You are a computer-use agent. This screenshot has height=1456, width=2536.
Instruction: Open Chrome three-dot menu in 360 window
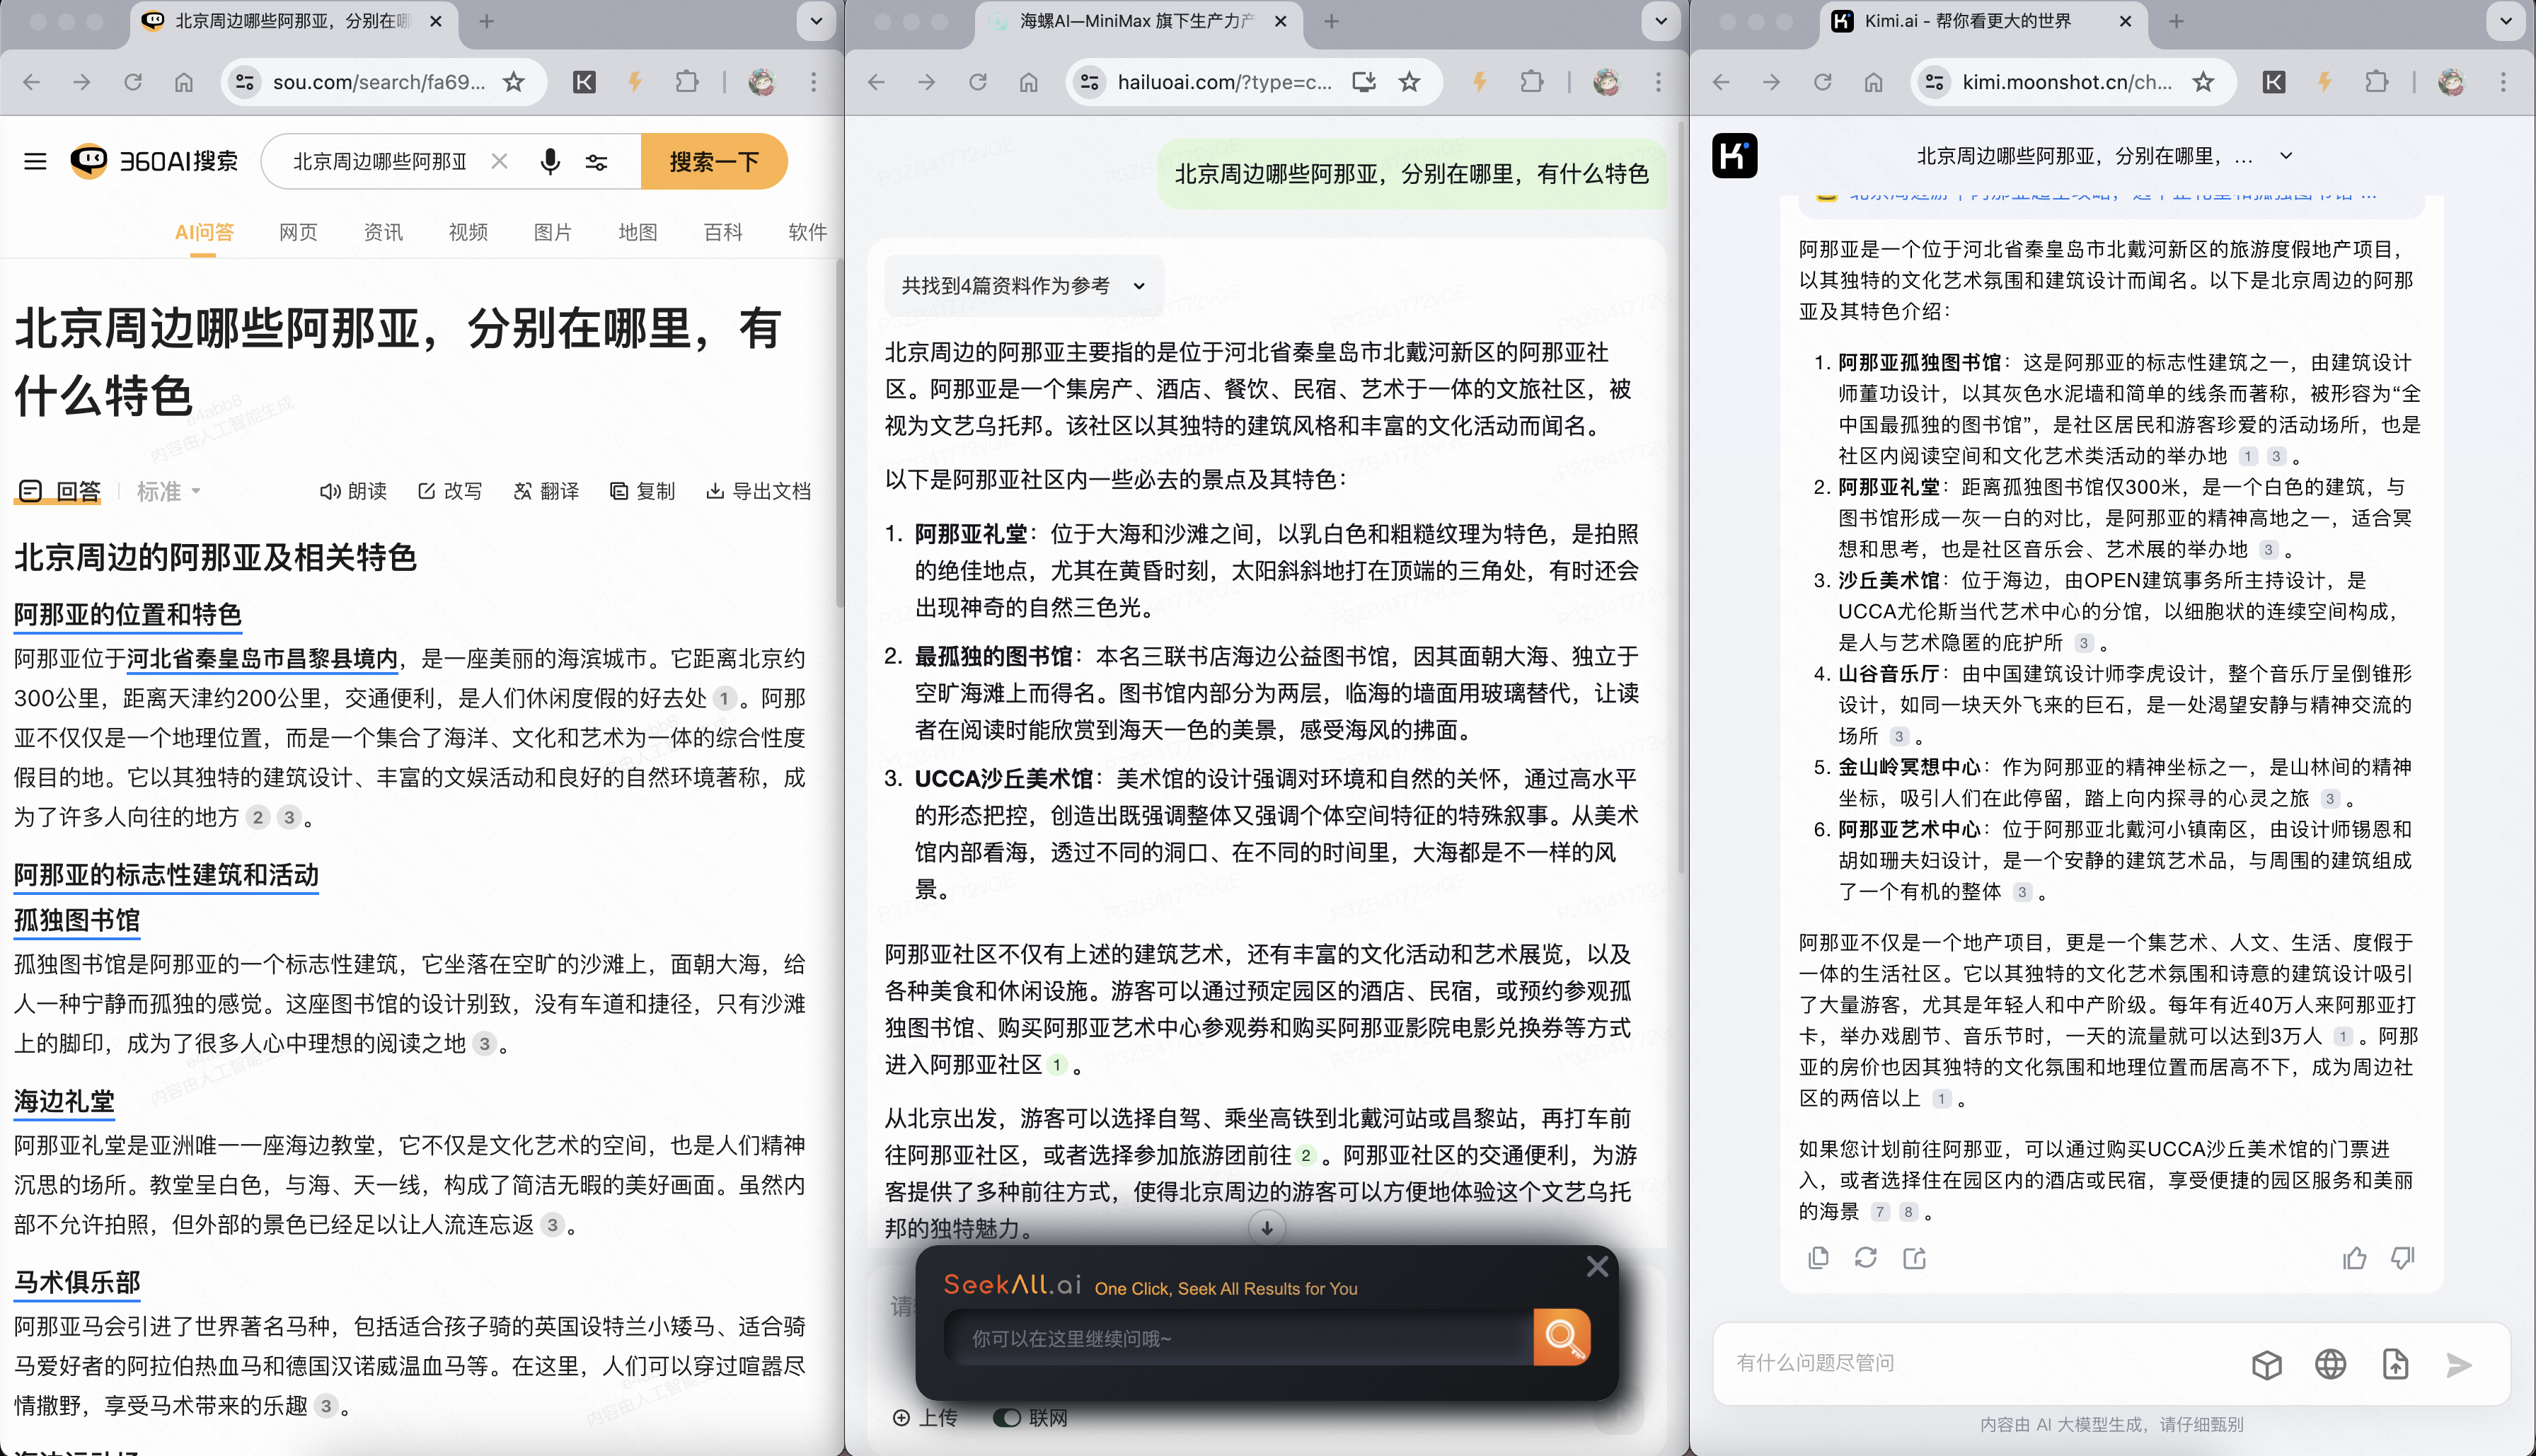(x=813, y=82)
